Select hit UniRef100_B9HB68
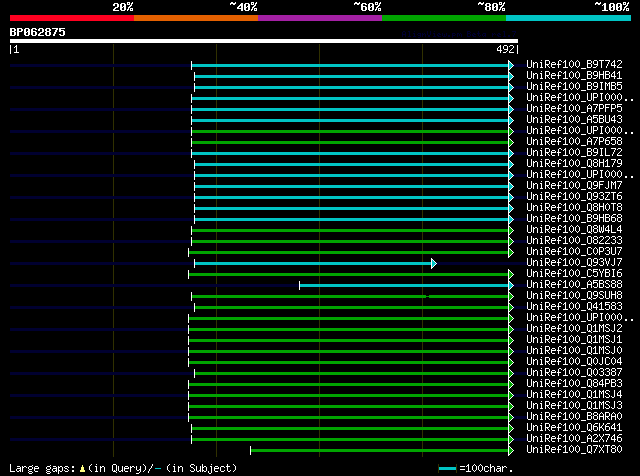 click(x=574, y=218)
